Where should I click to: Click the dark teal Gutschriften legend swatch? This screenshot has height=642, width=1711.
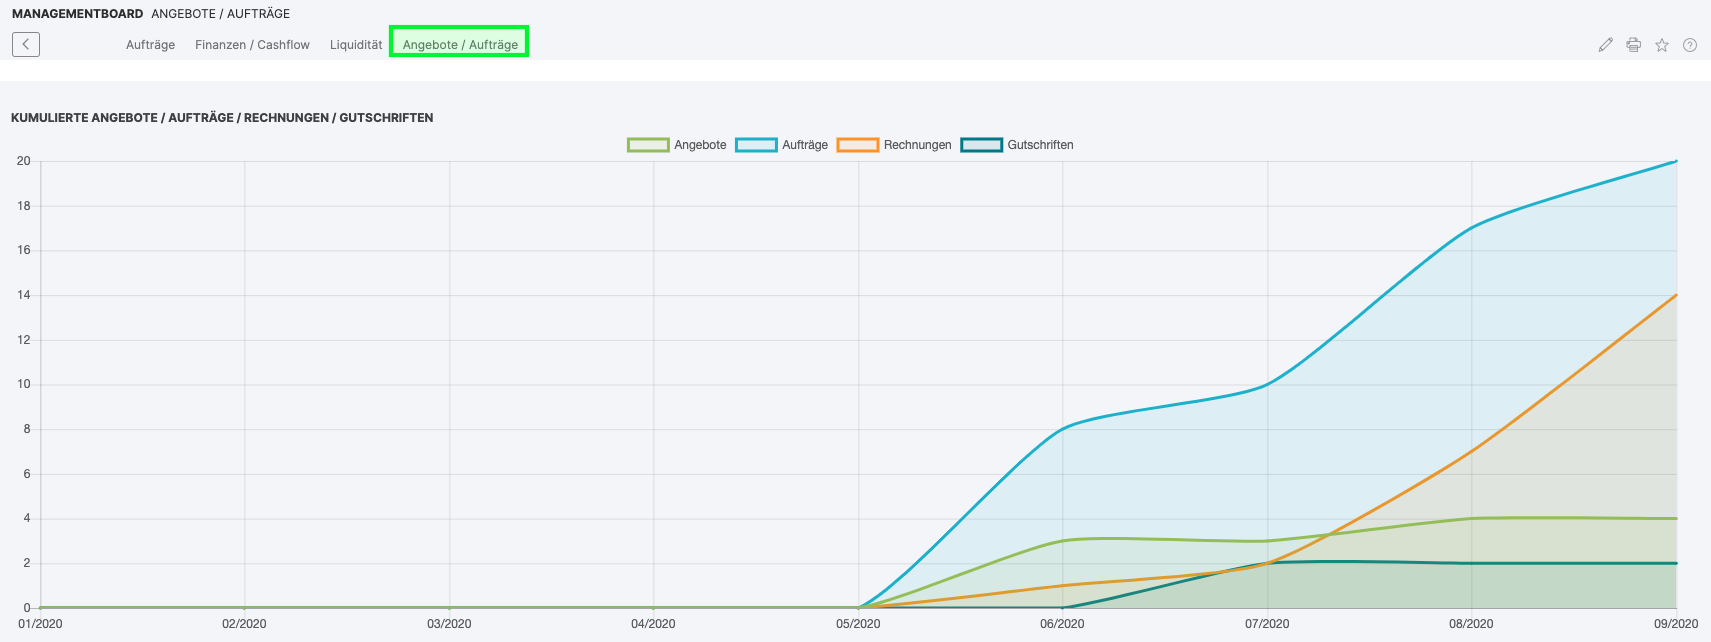pos(981,145)
